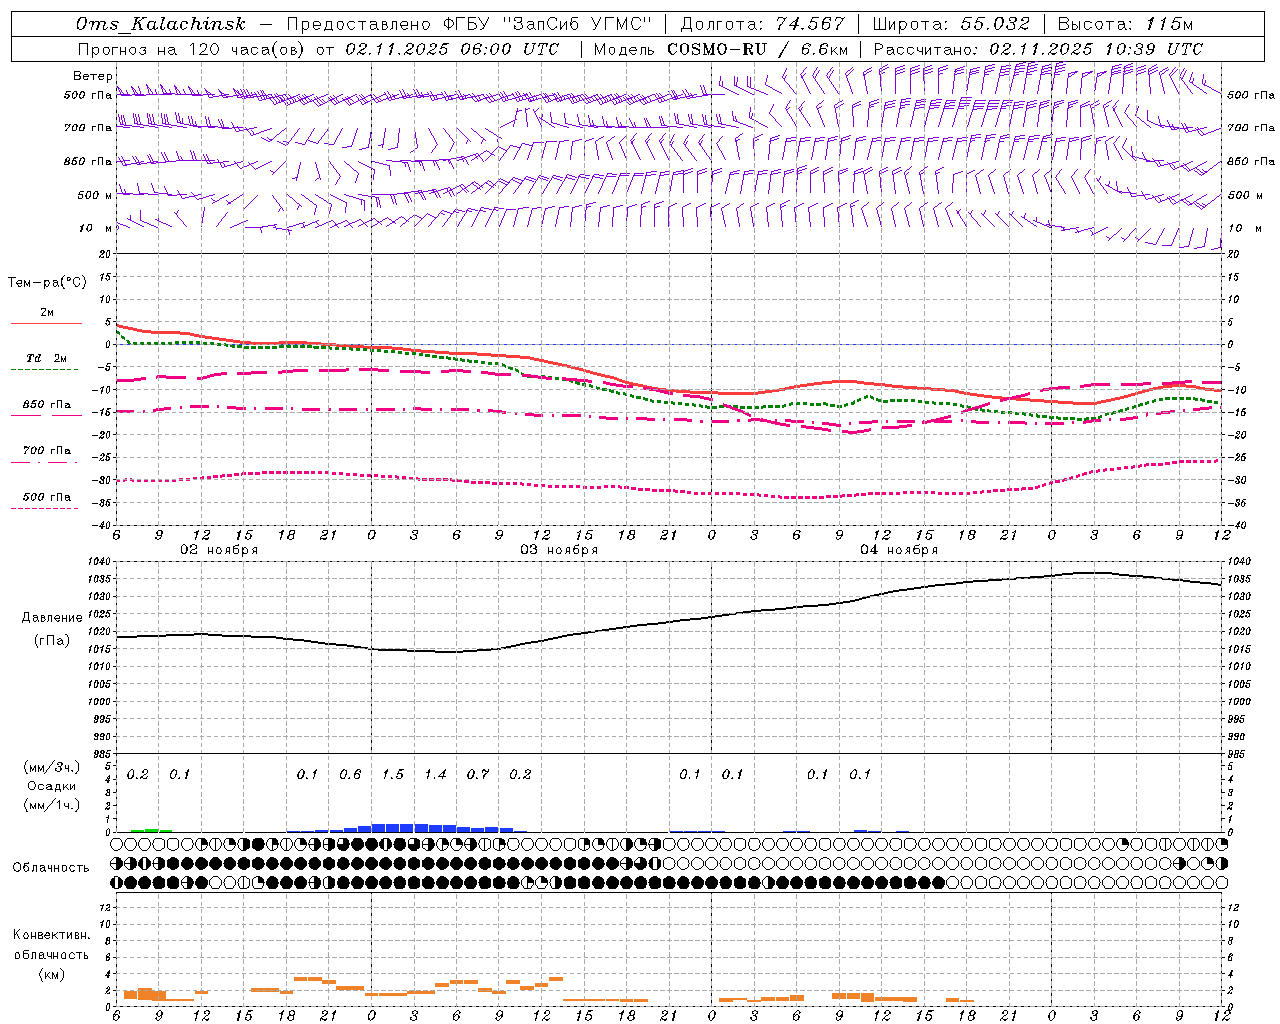Select the 'Широта: 55.032' header field
Viewport: 1280px width, 1024px height.
(950, 24)
